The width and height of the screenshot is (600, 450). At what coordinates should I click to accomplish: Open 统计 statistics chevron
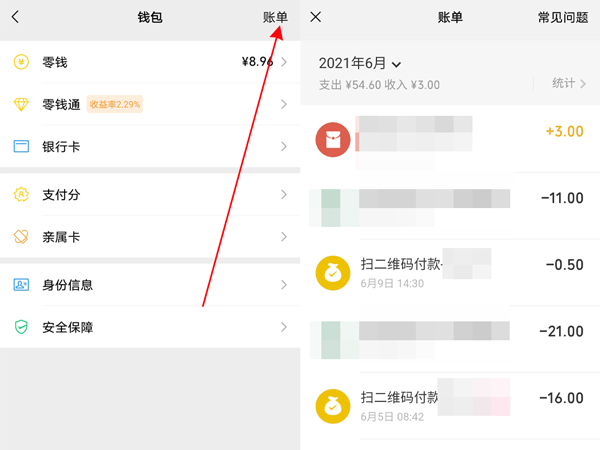571,84
